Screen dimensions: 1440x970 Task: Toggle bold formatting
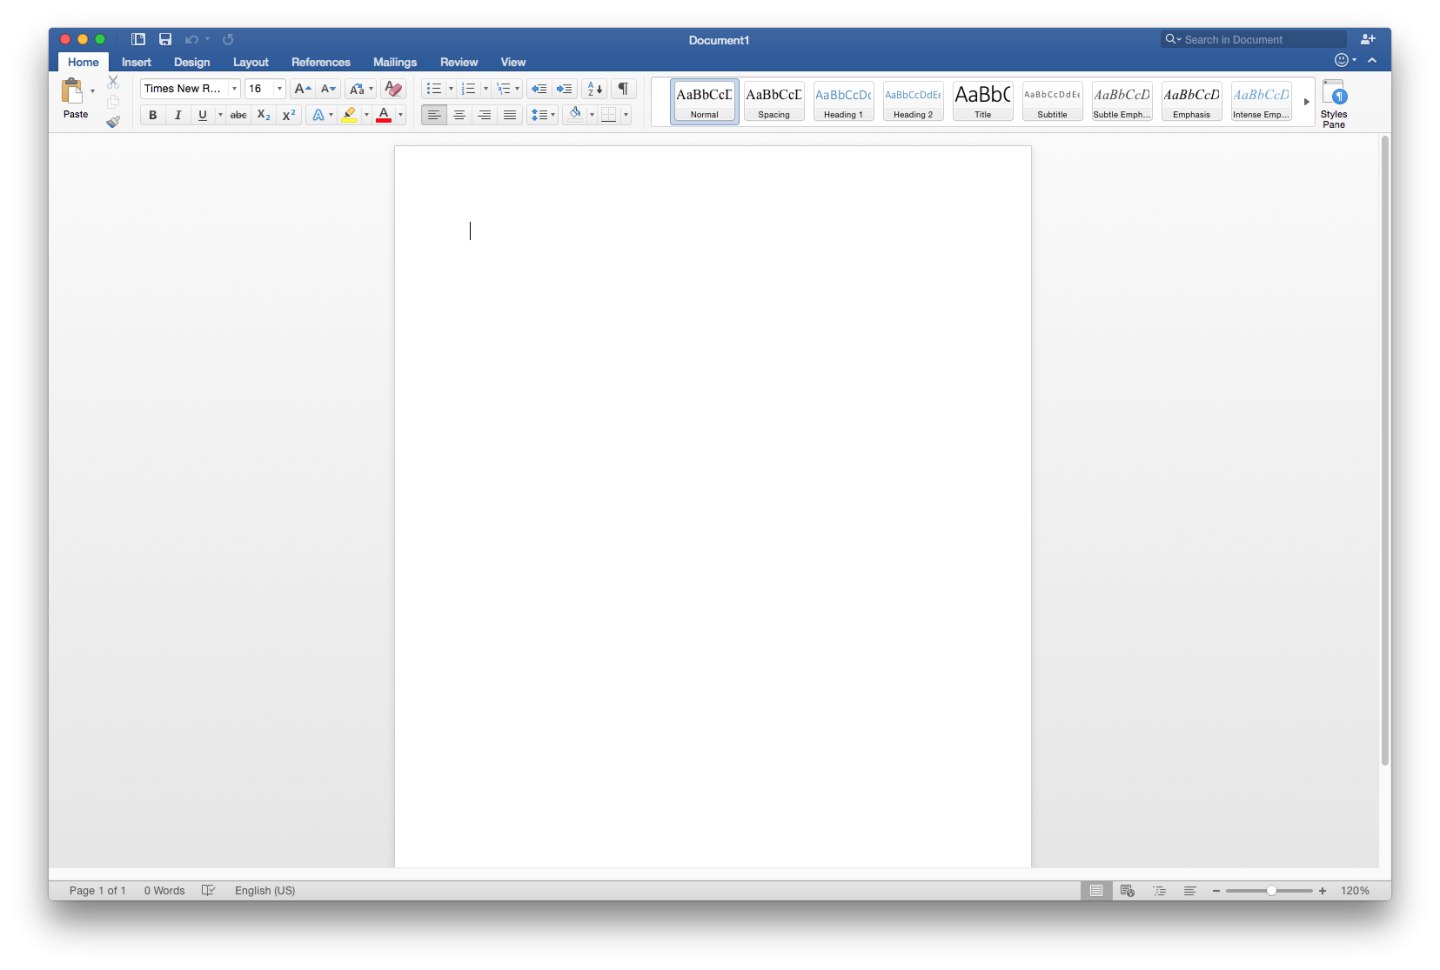(152, 114)
